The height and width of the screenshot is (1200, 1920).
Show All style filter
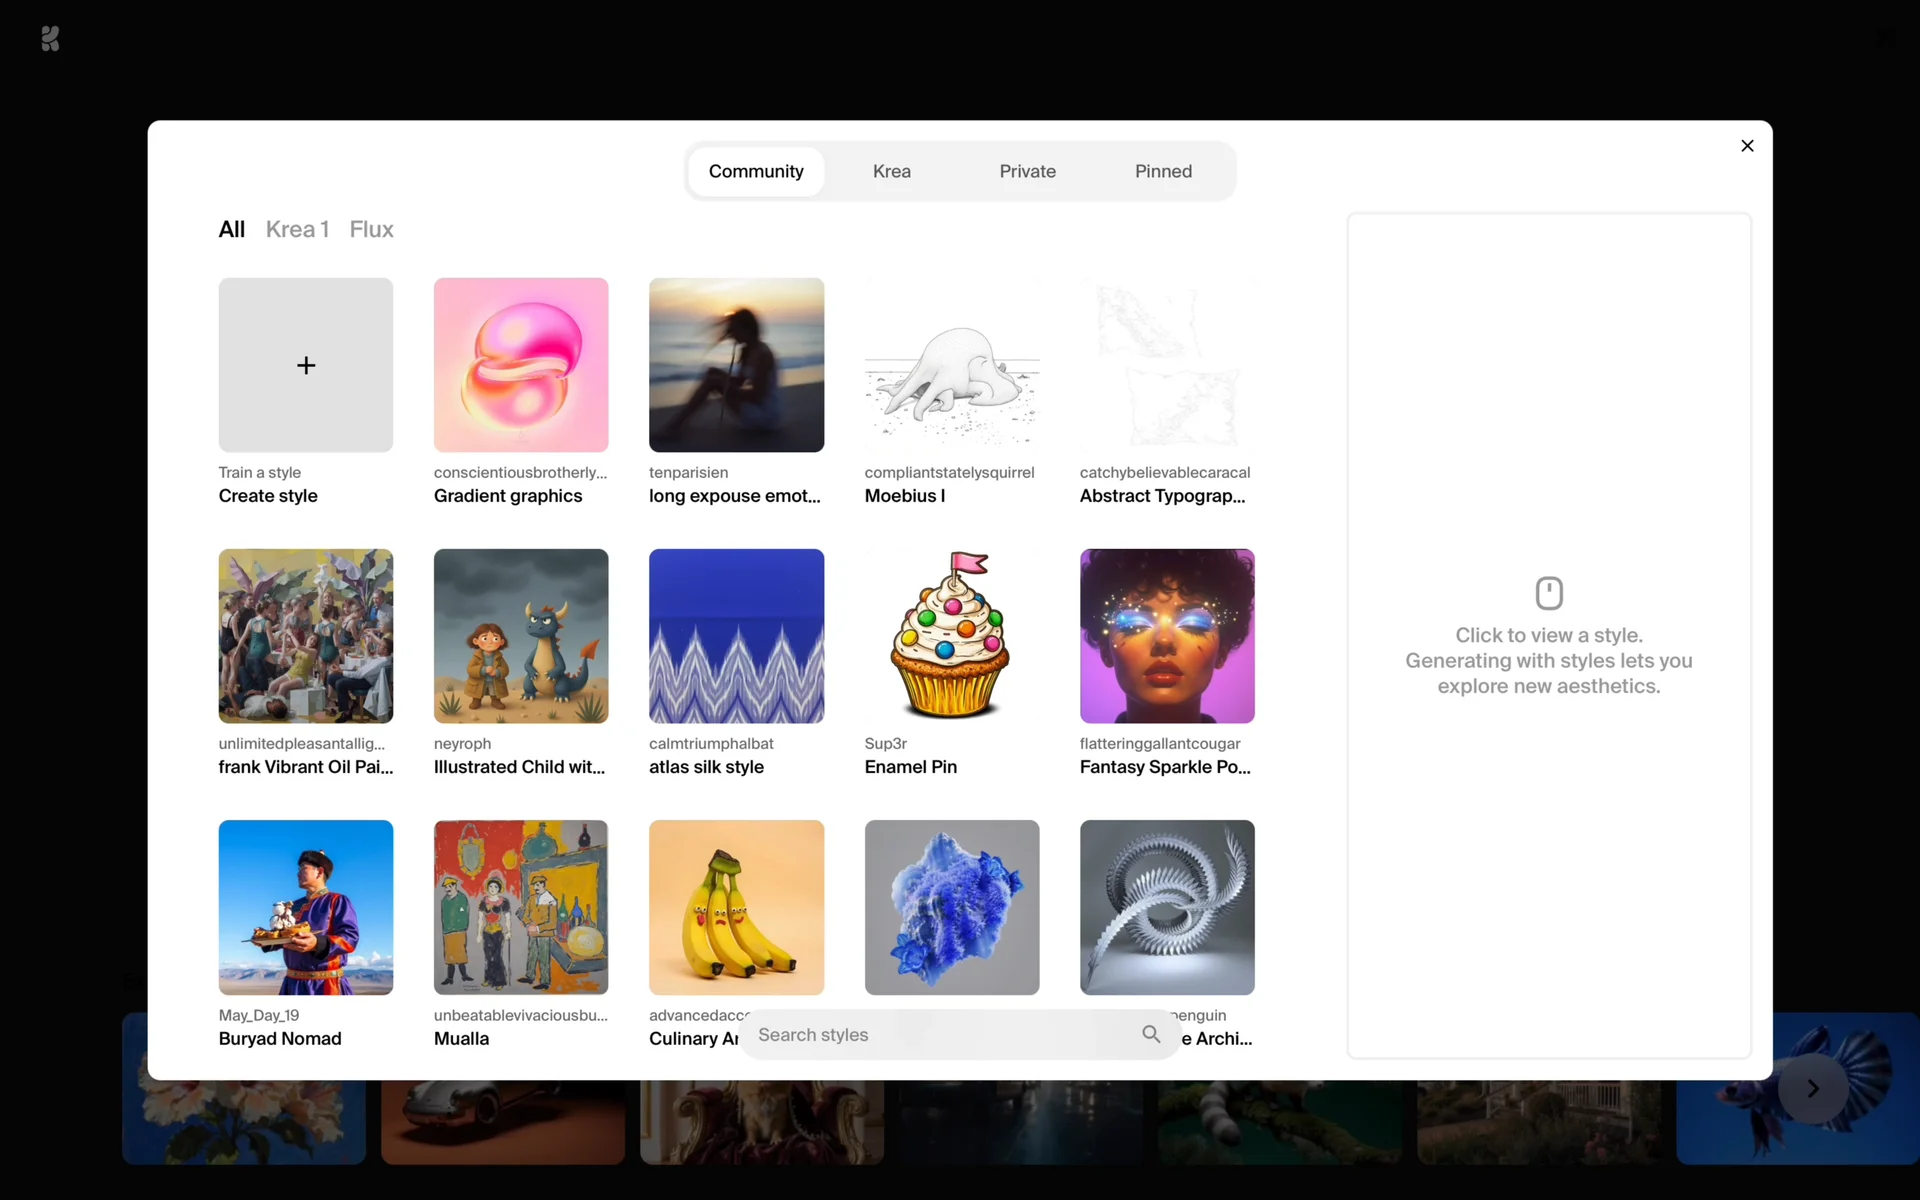pos(231,229)
